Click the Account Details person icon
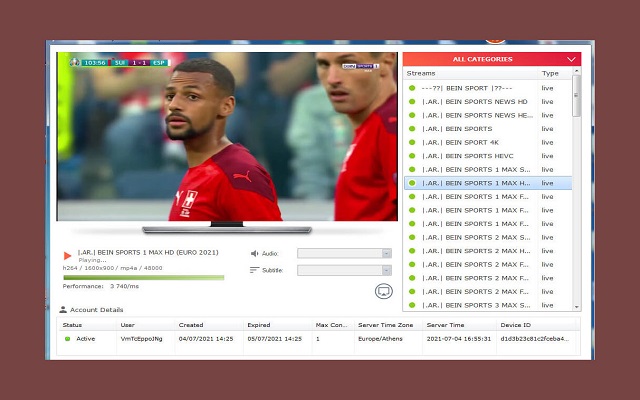640x400 pixels. pos(63,310)
